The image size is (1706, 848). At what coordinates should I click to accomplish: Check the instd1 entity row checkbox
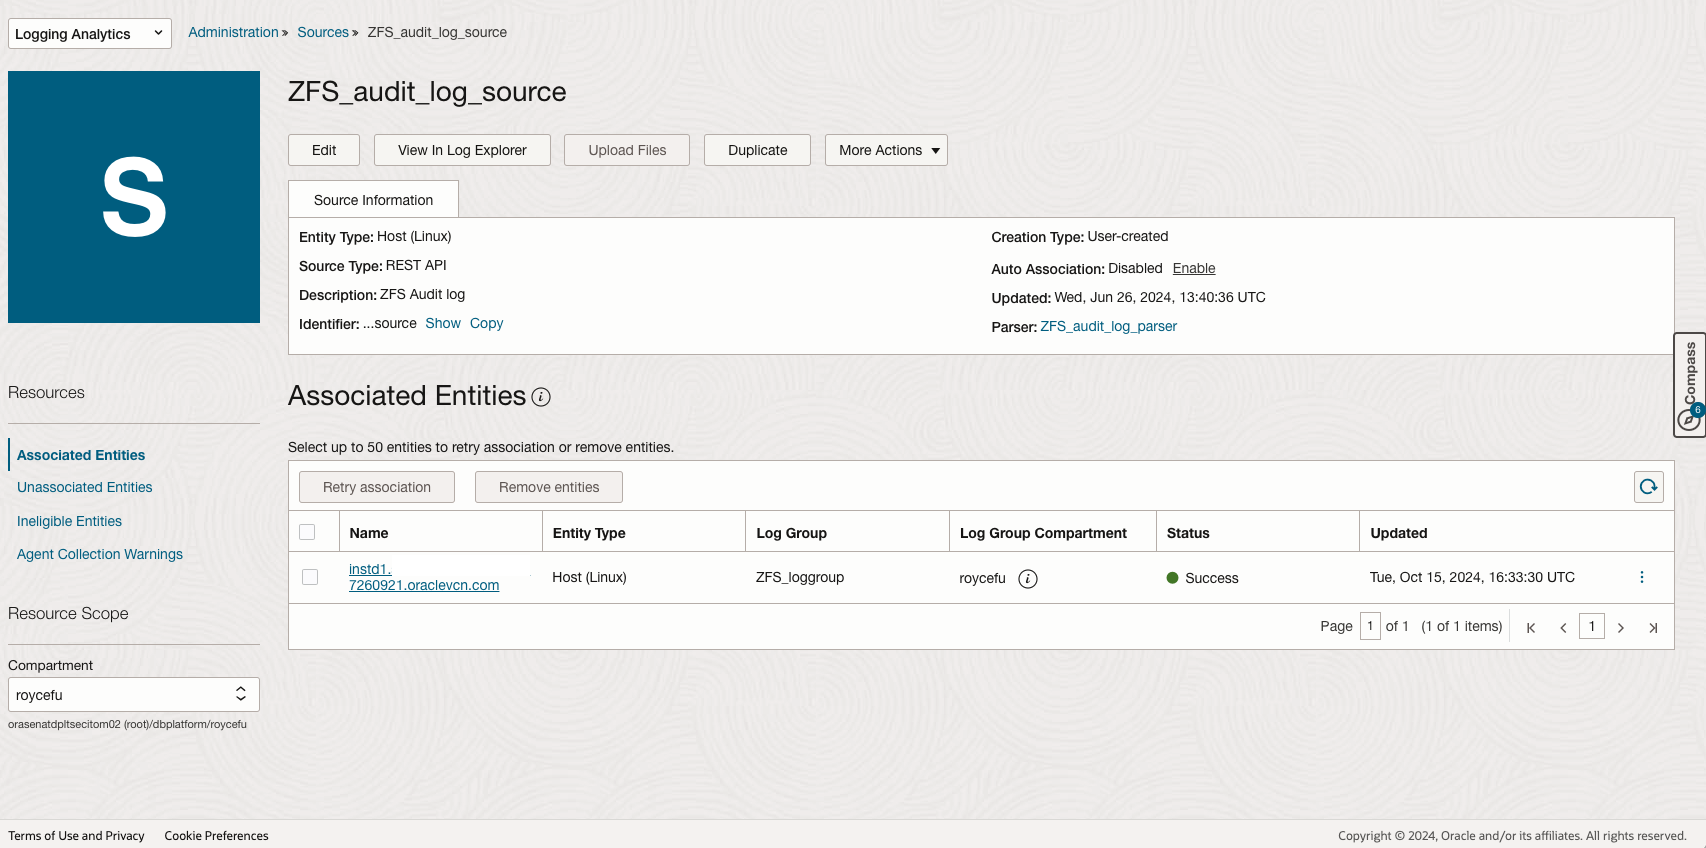coord(310,577)
